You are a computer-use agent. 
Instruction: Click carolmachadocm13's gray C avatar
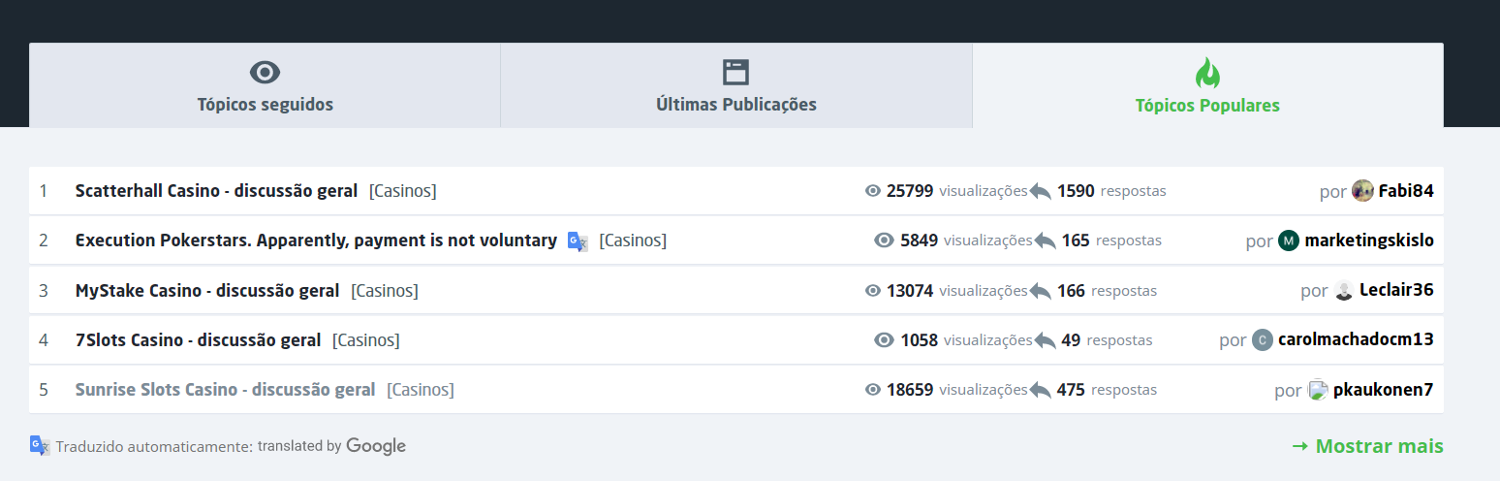coord(1262,340)
